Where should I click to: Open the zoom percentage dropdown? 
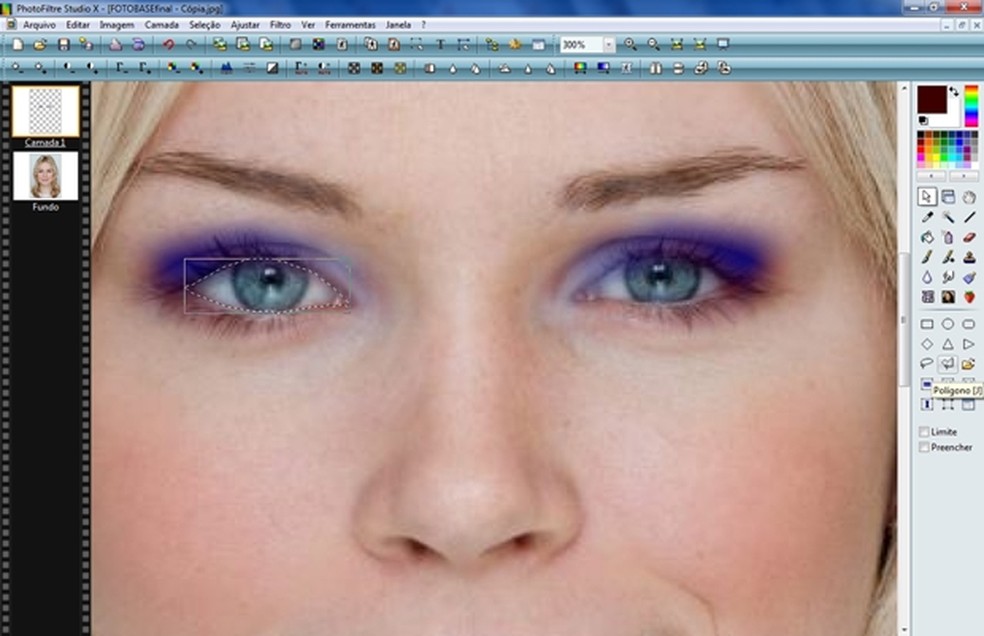point(609,45)
